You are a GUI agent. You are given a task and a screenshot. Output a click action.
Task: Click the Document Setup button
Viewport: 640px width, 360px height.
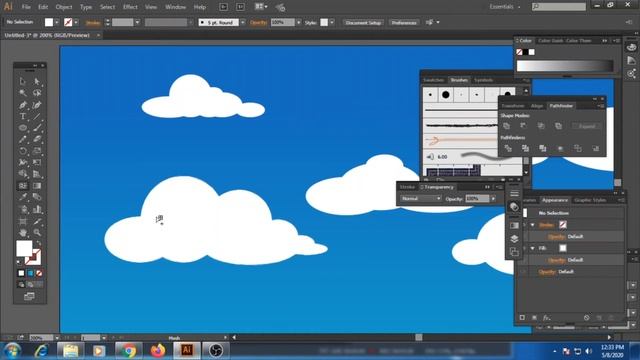pos(363,22)
